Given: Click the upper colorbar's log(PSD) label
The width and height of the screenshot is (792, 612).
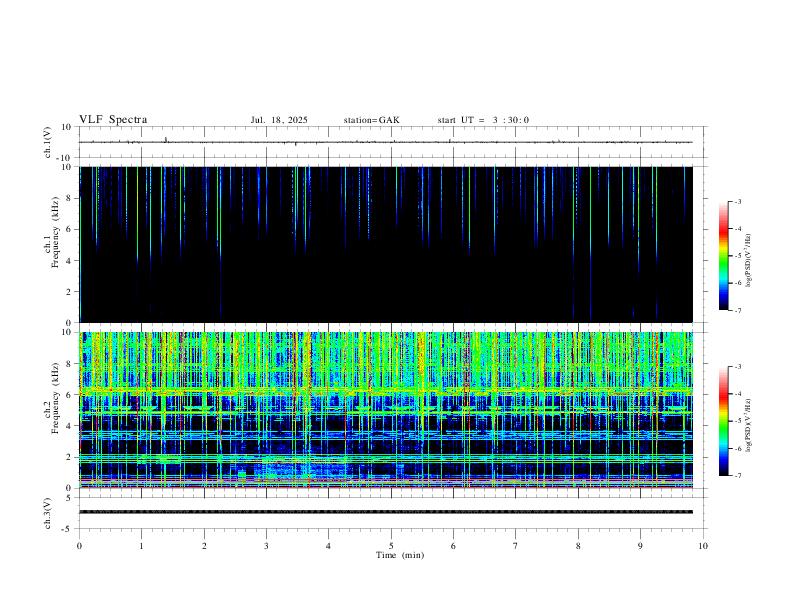Looking at the screenshot, I should 748,260.
